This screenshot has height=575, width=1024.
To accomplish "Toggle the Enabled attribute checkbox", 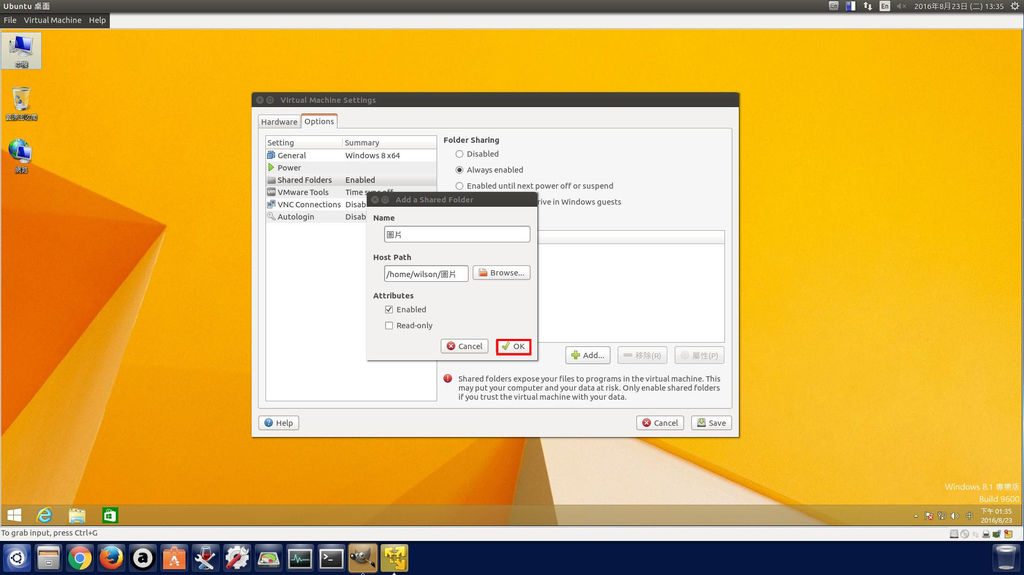I will pyautogui.click(x=389, y=309).
